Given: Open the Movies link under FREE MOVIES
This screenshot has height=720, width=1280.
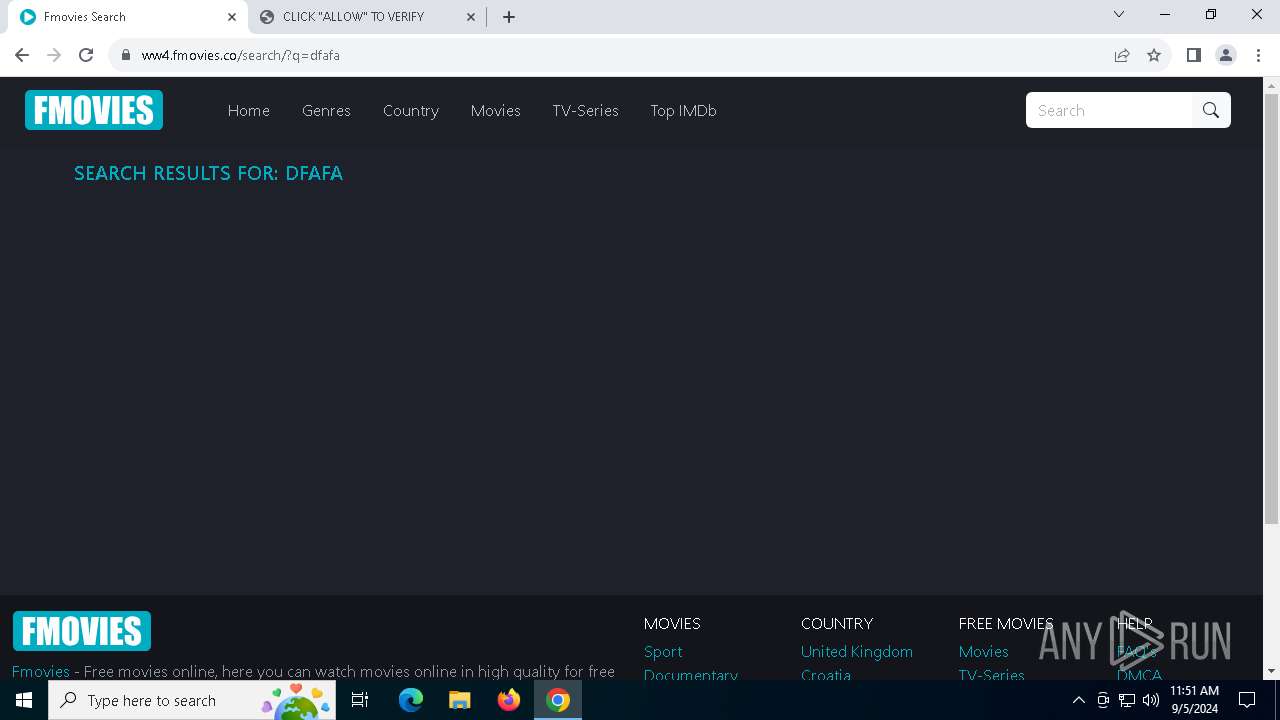Looking at the screenshot, I should [x=984, y=651].
